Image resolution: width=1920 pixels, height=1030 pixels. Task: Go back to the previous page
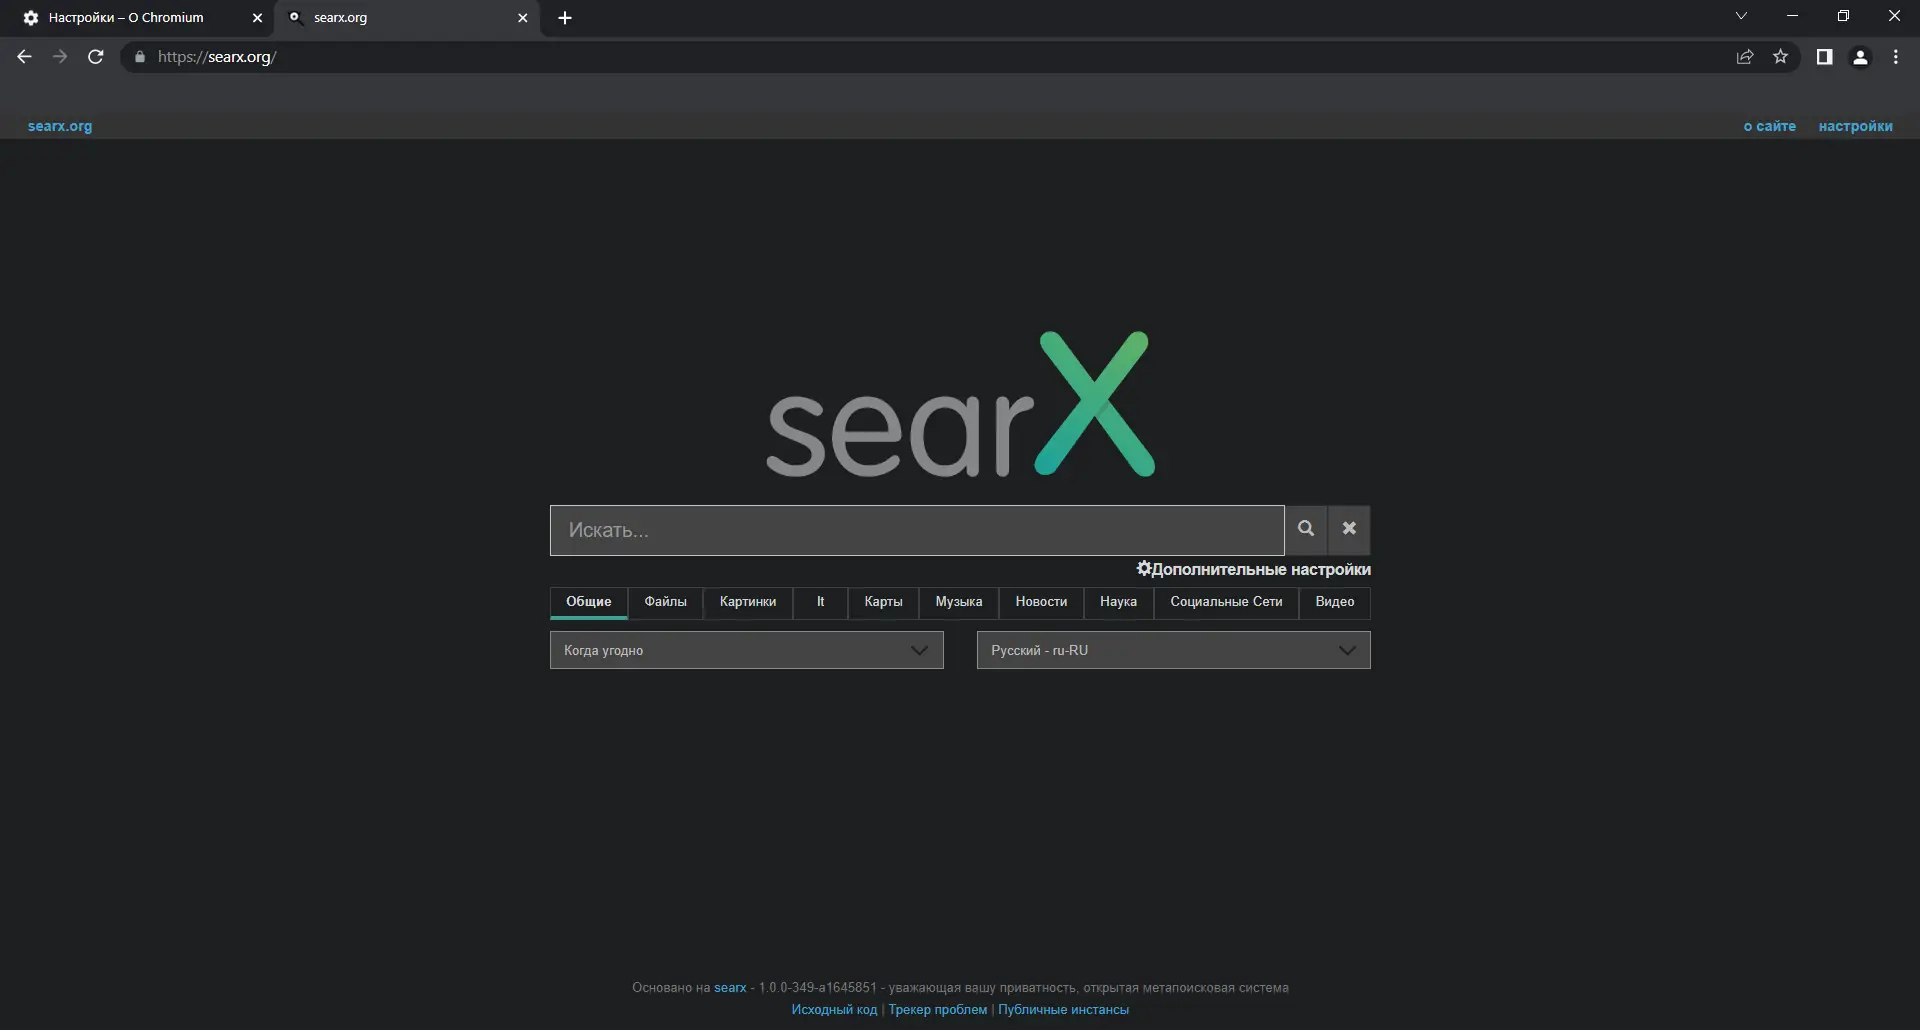pyautogui.click(x=25, y=57)
